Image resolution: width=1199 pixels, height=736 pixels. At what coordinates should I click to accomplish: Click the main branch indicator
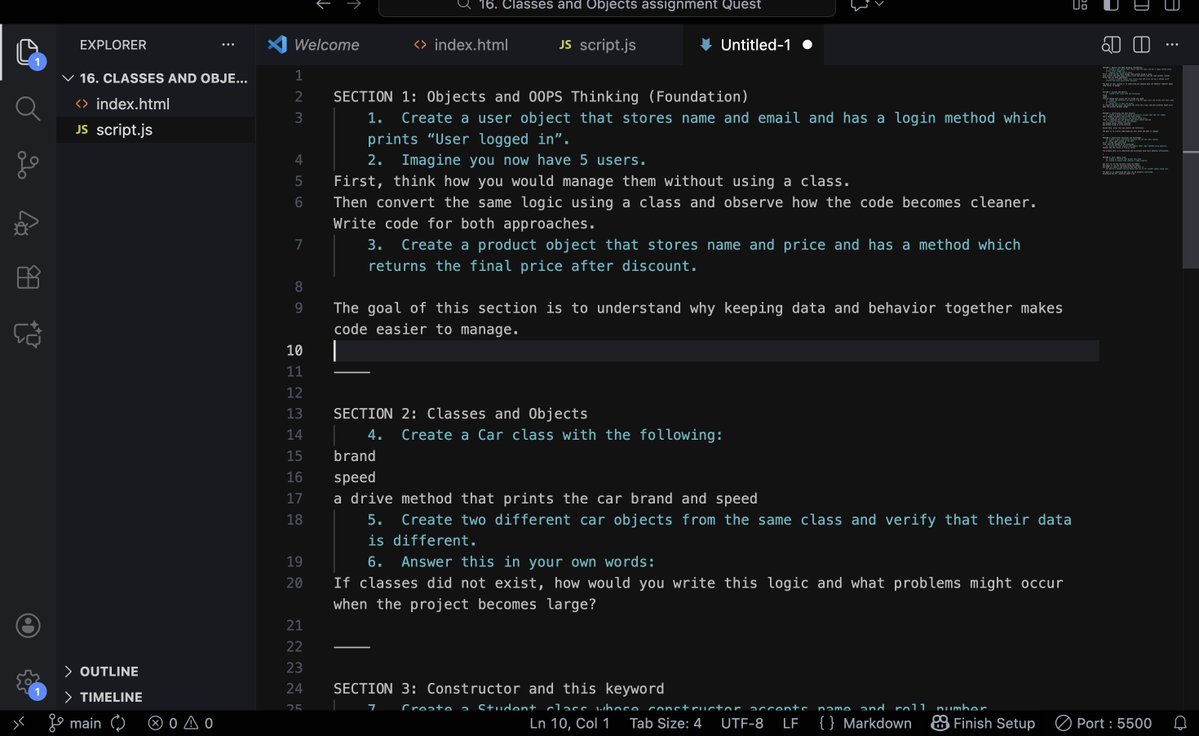point(75,723)
